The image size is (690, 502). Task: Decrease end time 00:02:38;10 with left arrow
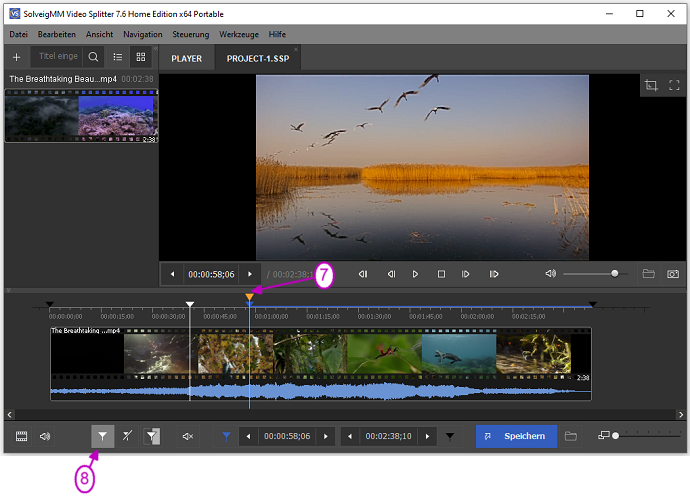click(350, 436)
